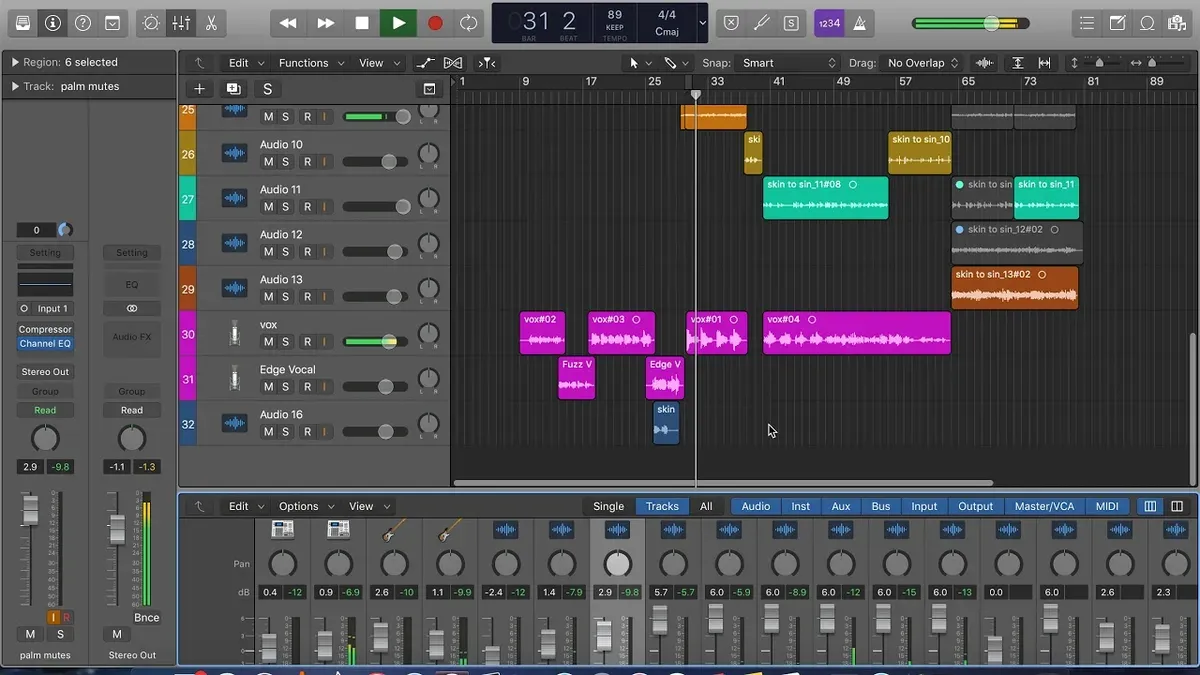Click the Rewind transport button
This screenshot has width=1200, height=675.
click(x=288, y=22)
